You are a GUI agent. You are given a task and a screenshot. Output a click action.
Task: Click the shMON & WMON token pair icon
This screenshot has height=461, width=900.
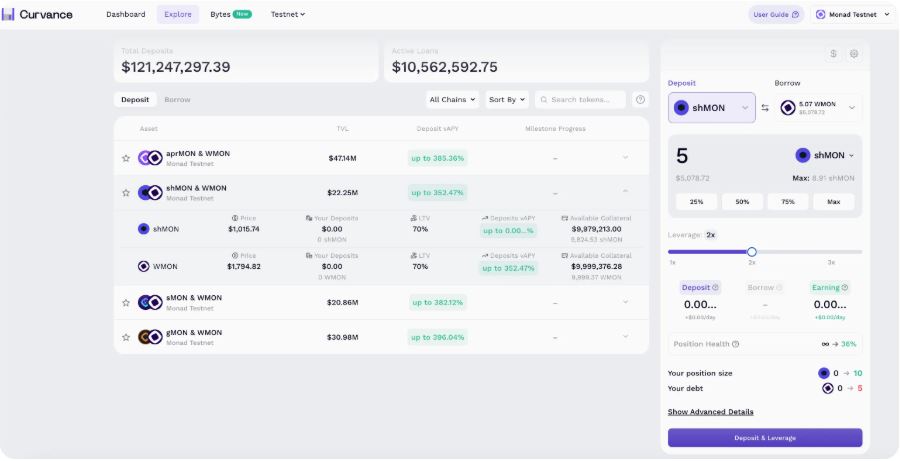click(150, 193)
